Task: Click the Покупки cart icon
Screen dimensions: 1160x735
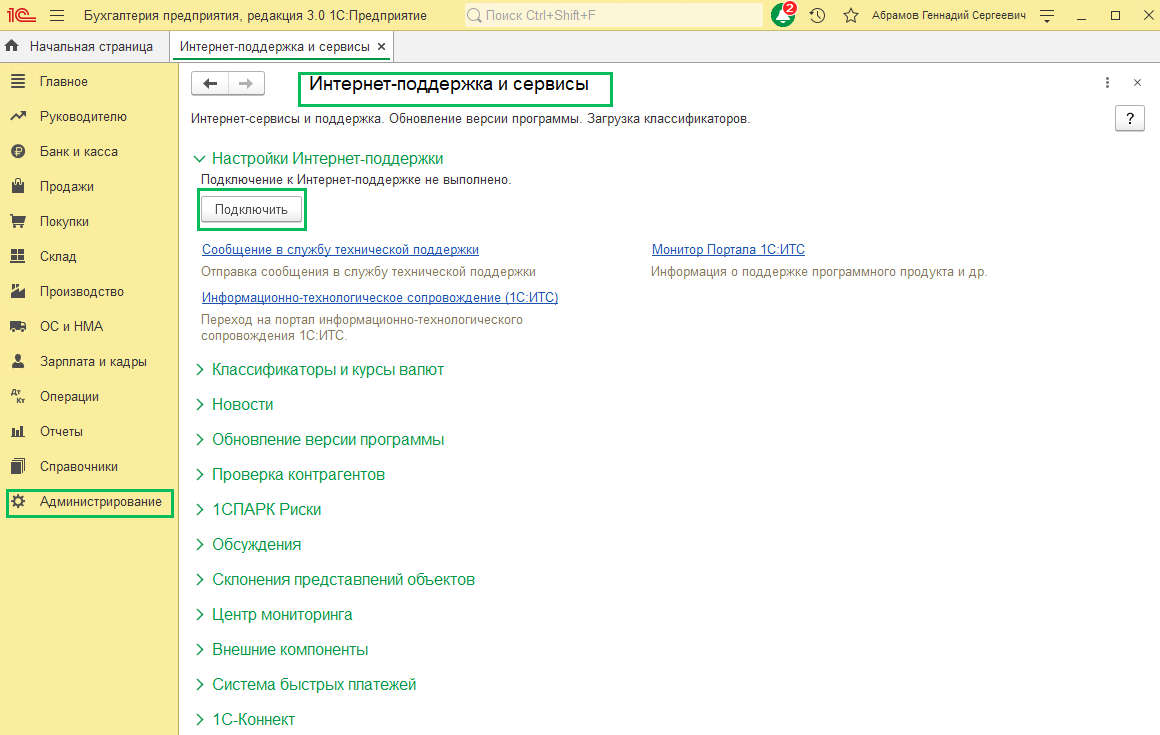Action: pos(18,221)
